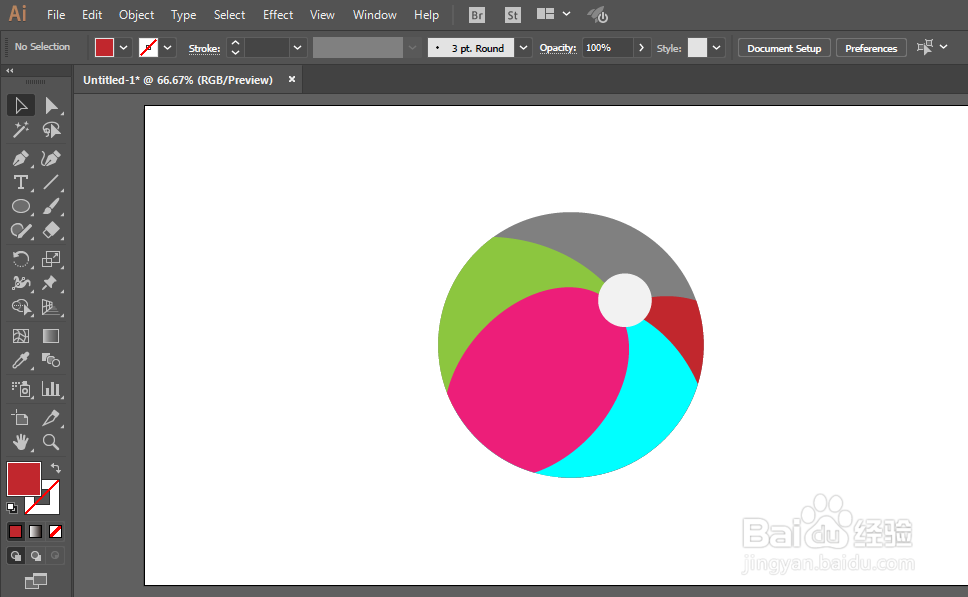968x597 pixels.
Task: Select the Symbol Sprayer tool
Action: 20,389
